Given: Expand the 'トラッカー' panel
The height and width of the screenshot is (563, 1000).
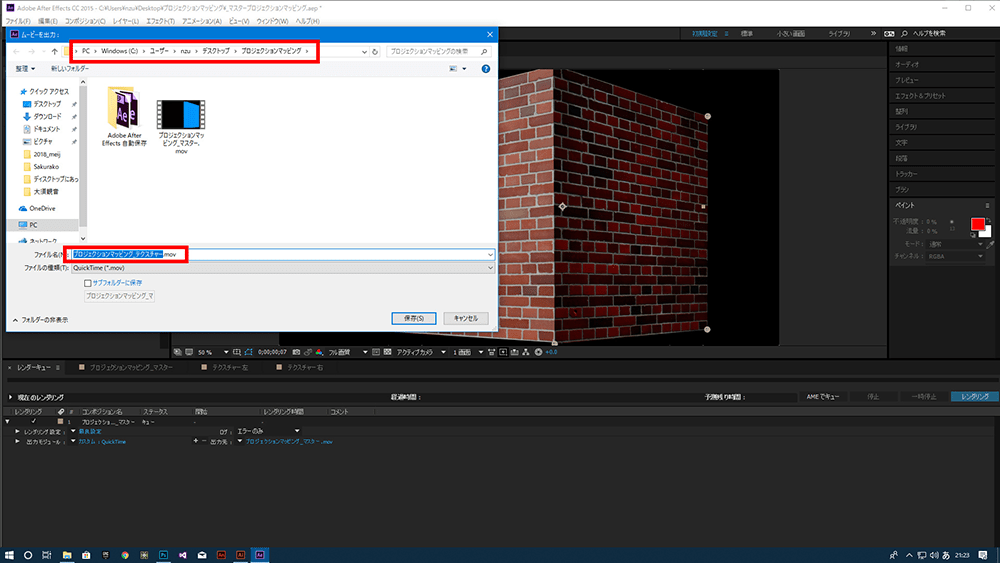Looking at the screenshot, I should click(x=906, y=174).
